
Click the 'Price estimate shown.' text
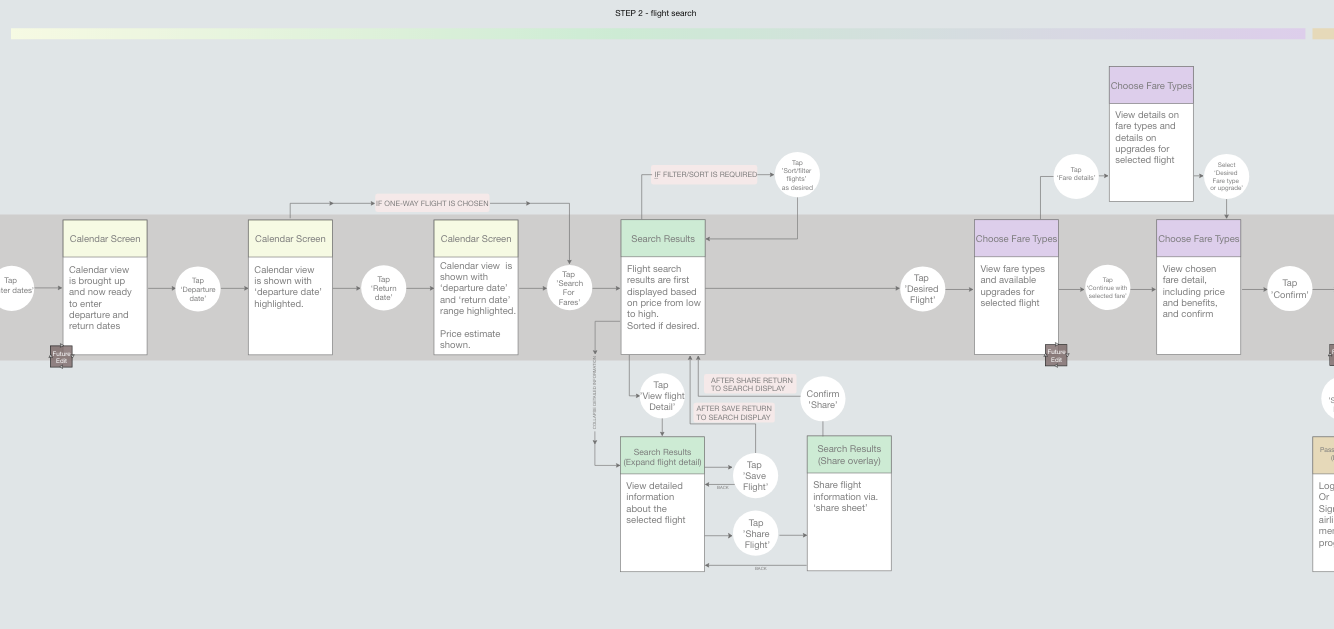pyautogui.click(x=470, y=339)
